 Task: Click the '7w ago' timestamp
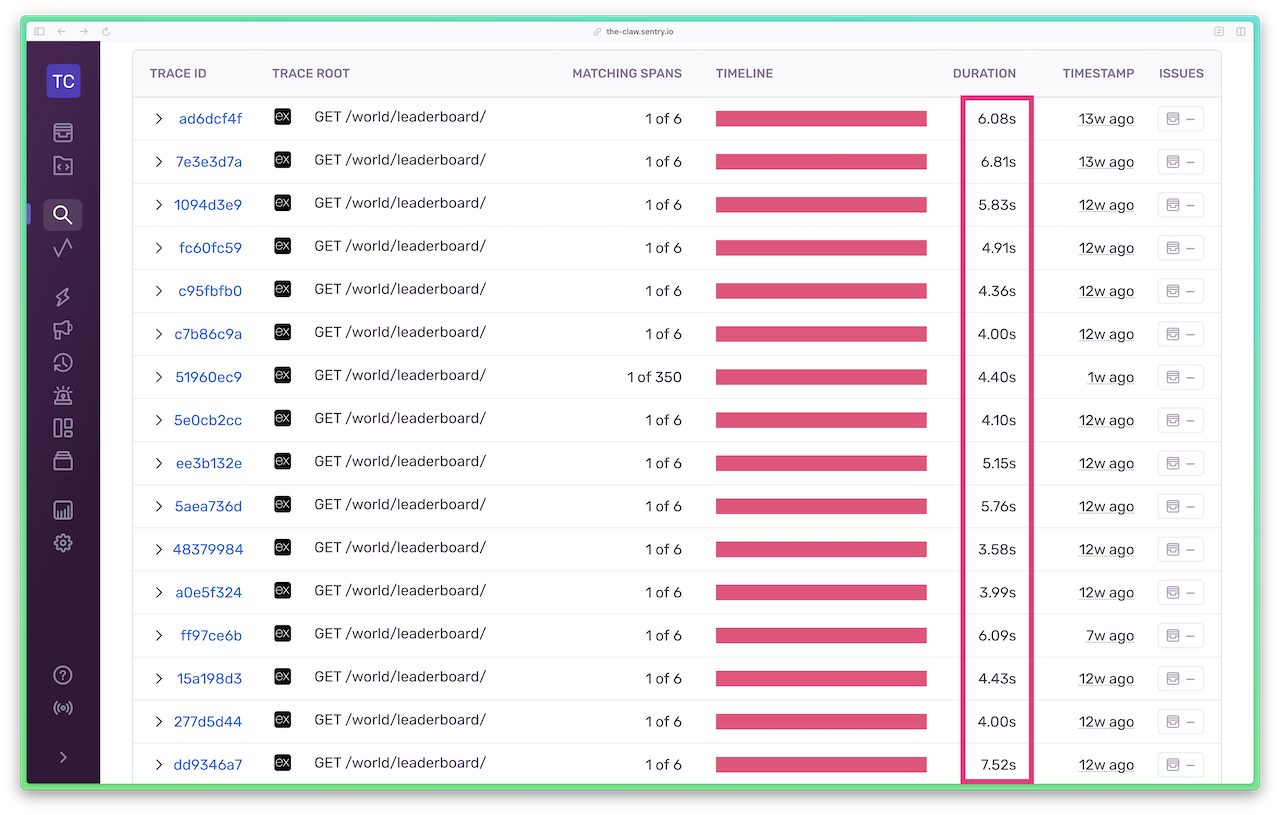(1109, 635)
